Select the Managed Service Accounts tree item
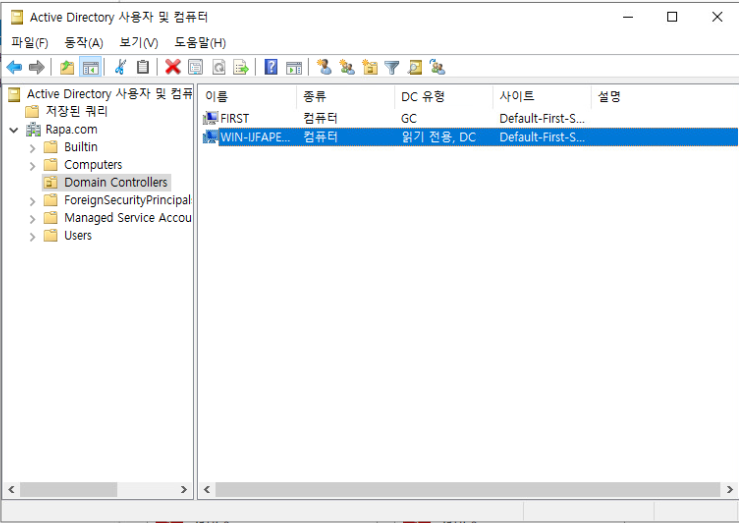Viewport: 739px width, 523px height. click(128, 218)
